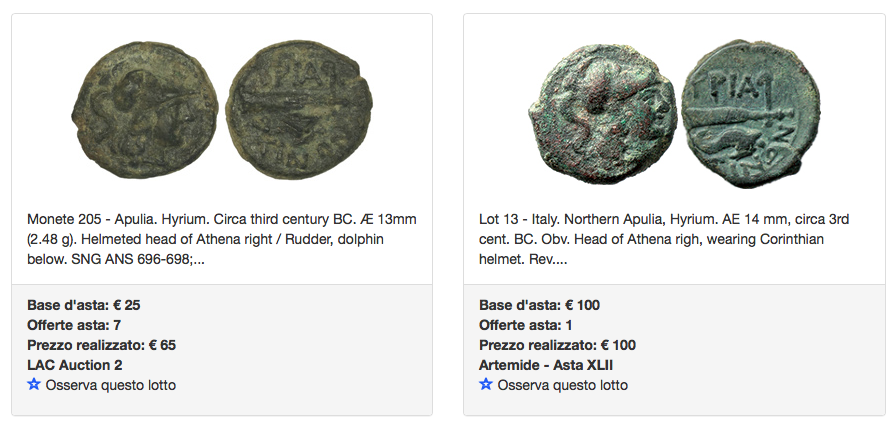
Task: Watch Lot 13 via 'Osserva questo lotto'
Action: coord(563,385)
